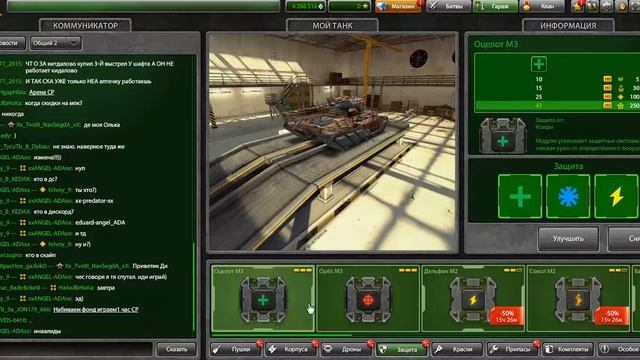
Task: Open the Набиваем фонд играем1 час СР link
Action: (96, 309)
